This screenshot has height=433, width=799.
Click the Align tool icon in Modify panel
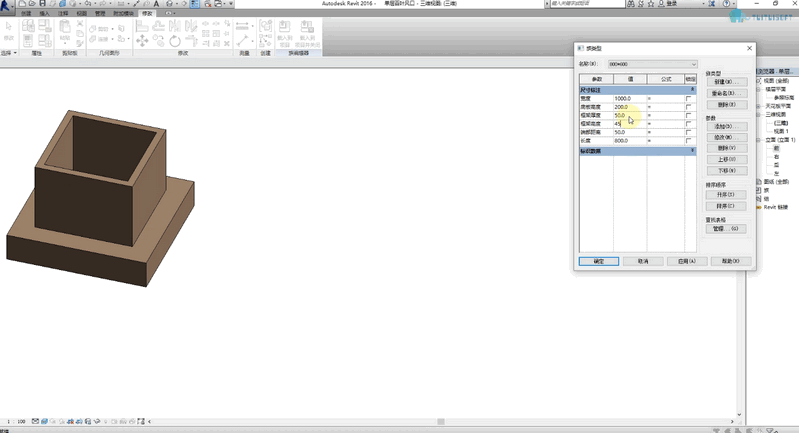pyautogui.click(x=142, y=25)
